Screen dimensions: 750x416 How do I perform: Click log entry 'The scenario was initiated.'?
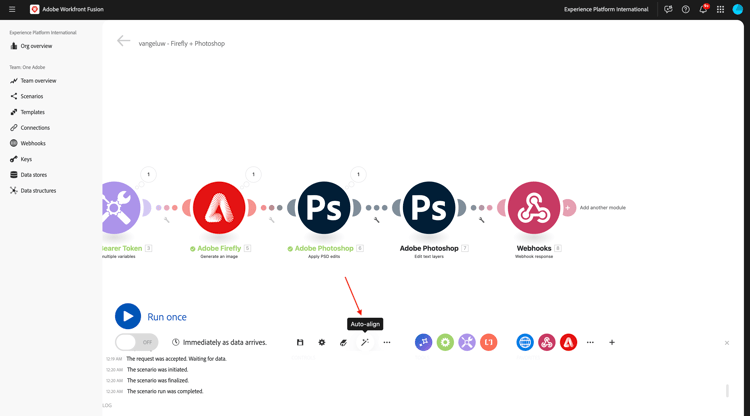(157, 370)
